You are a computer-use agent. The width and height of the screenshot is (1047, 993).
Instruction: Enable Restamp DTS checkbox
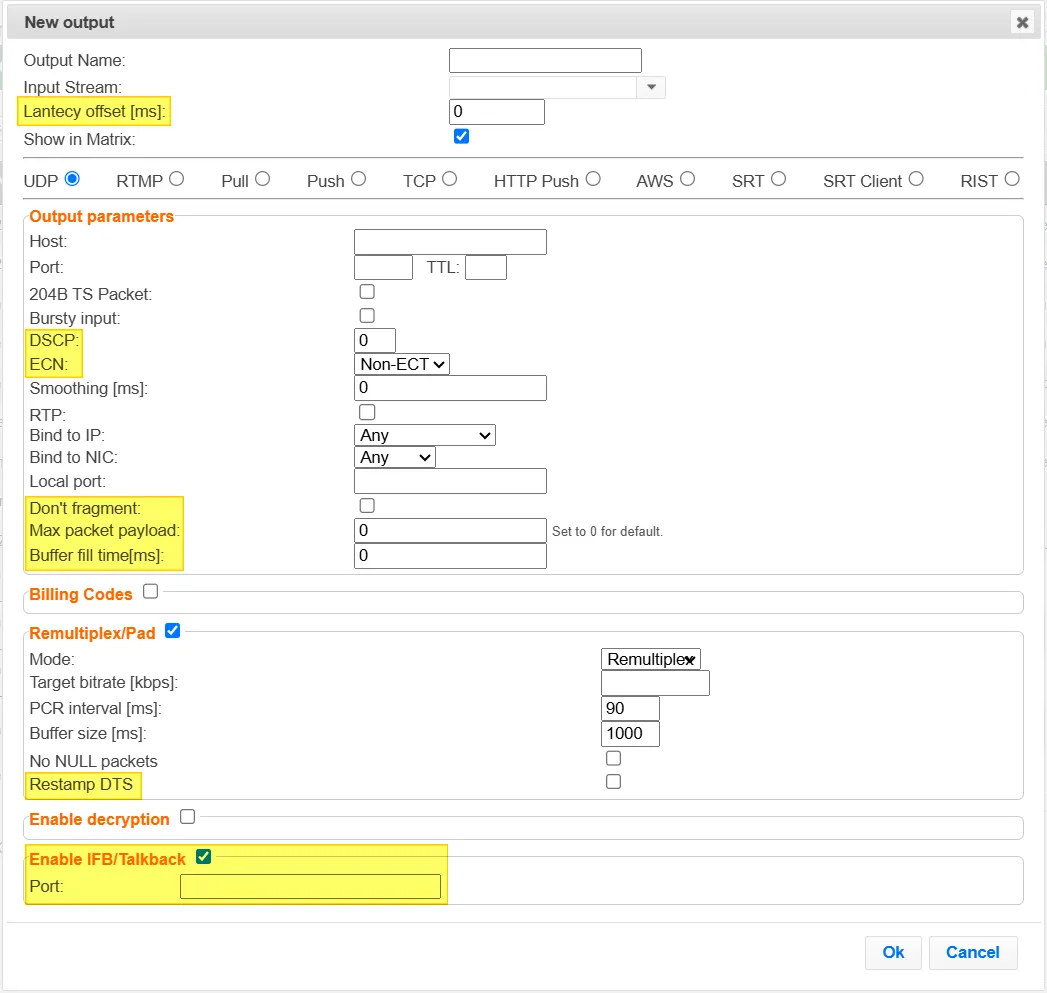click(x=614, y=781)
